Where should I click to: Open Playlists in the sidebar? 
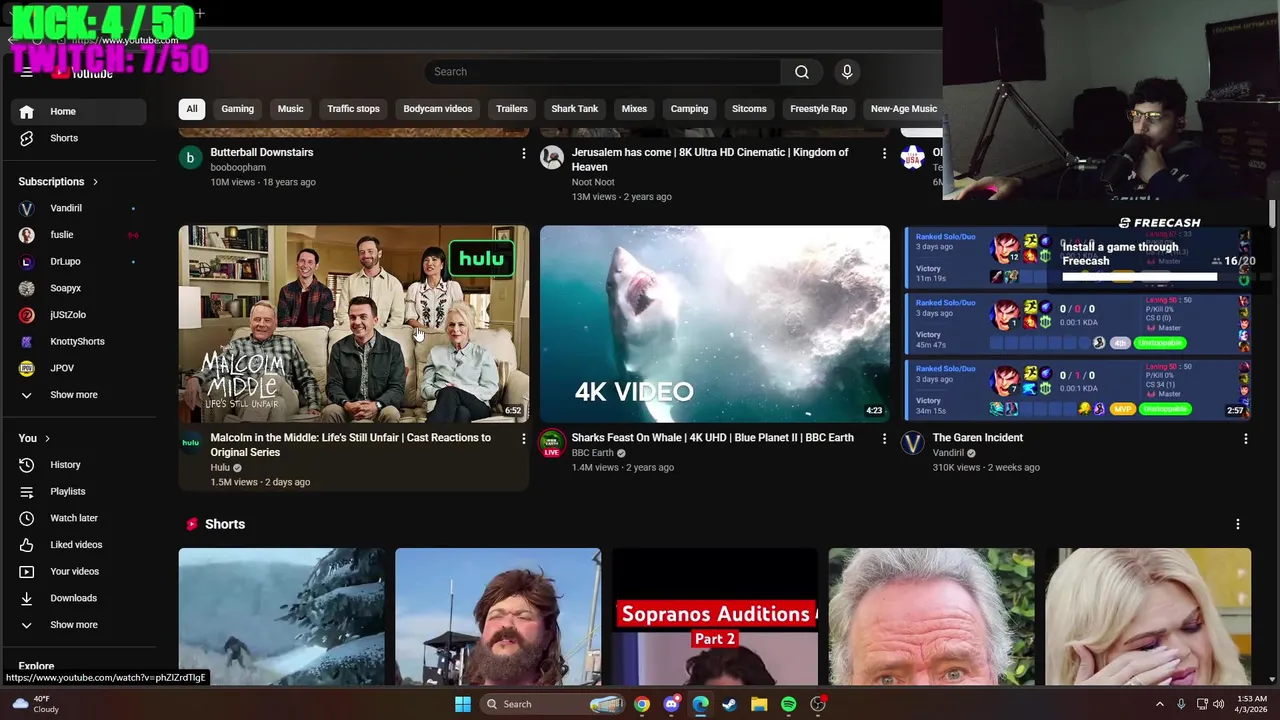[x=78, y=491]
